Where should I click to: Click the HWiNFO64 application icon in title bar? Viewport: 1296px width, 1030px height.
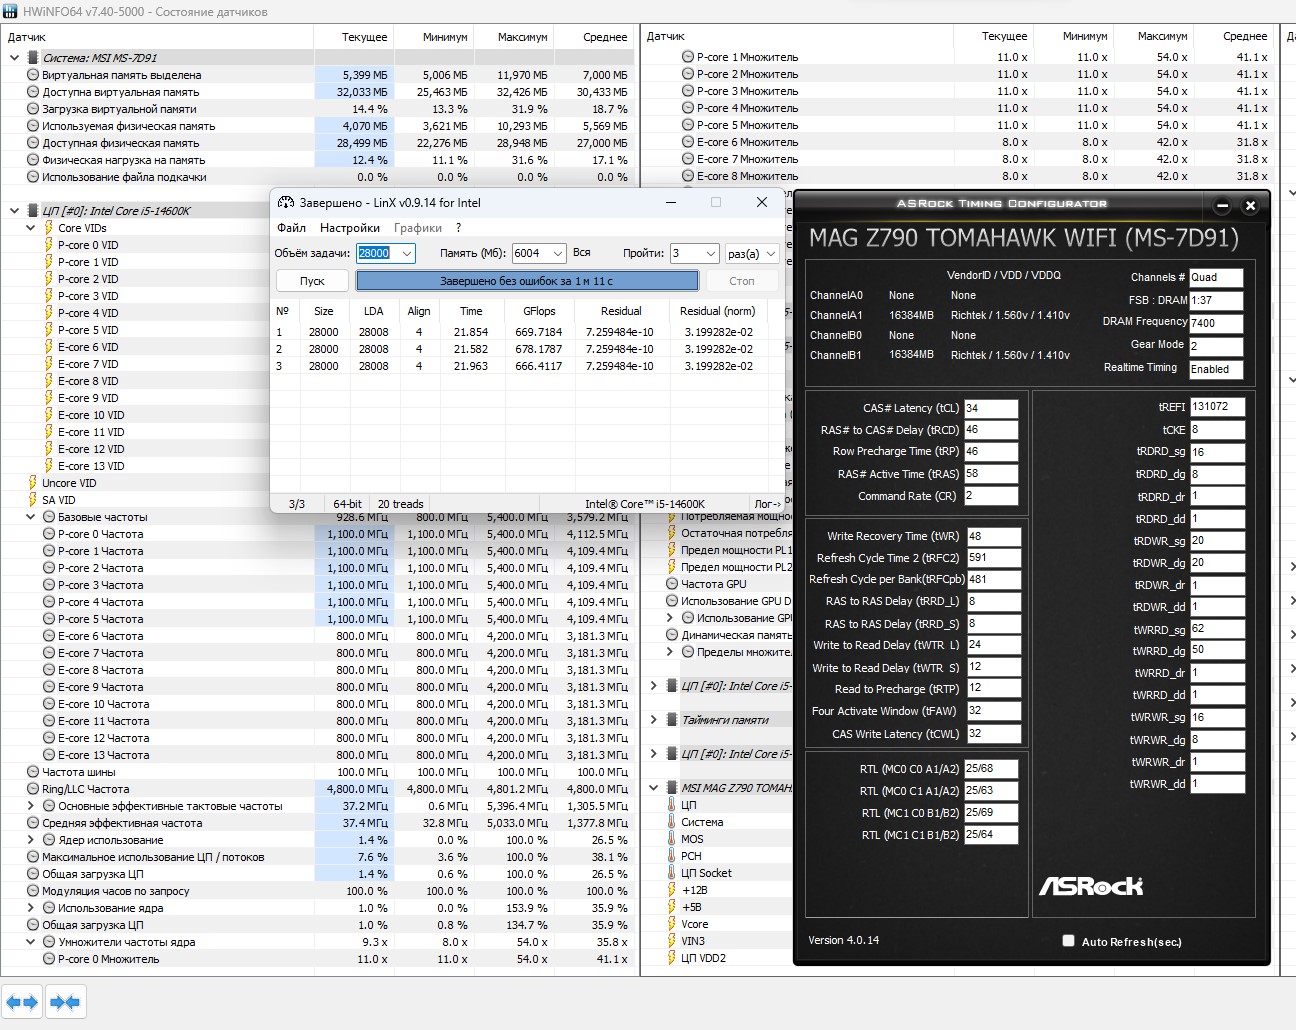(10, 12)
